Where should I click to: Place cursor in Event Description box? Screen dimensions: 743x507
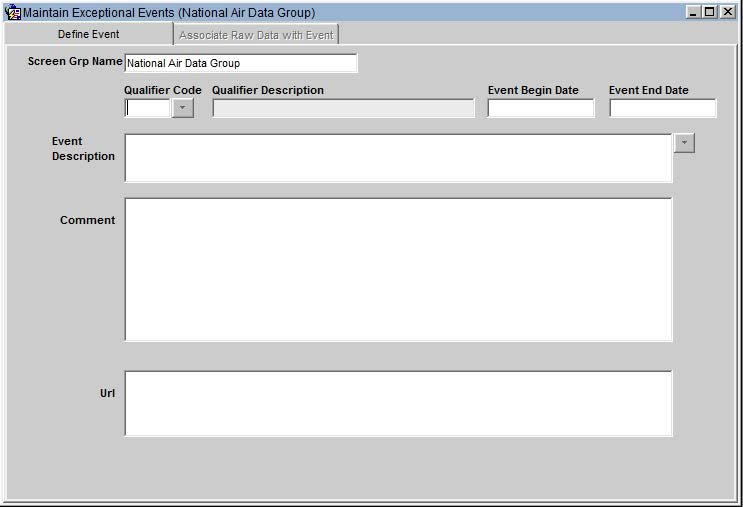[397, 158]
